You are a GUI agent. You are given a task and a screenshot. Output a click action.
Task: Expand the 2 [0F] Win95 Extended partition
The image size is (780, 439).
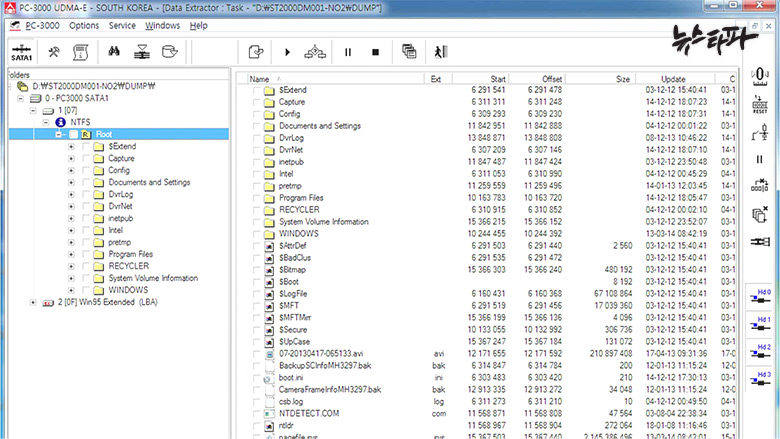[x=33, y=302]
